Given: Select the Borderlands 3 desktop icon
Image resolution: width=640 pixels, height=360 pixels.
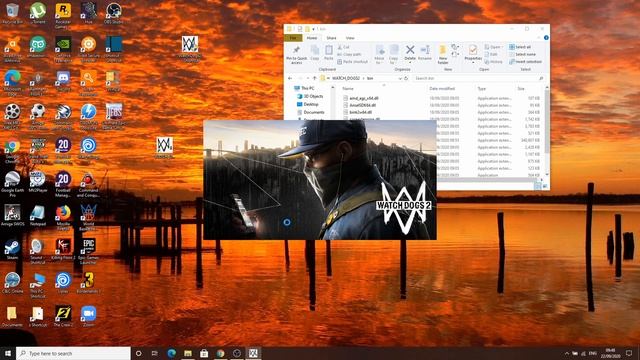Looking at the screenshot, I should (x=88, y=283).
